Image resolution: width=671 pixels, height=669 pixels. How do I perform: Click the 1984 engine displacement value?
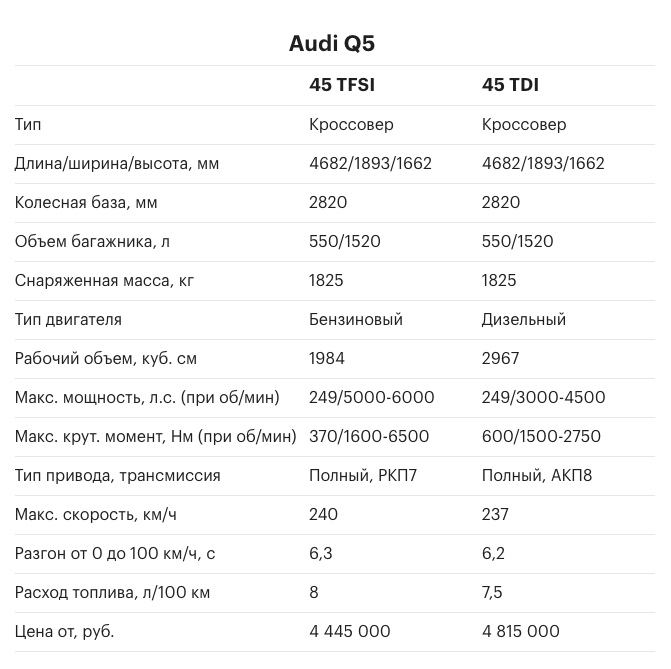pyautogui.click(x=327, y=358)
